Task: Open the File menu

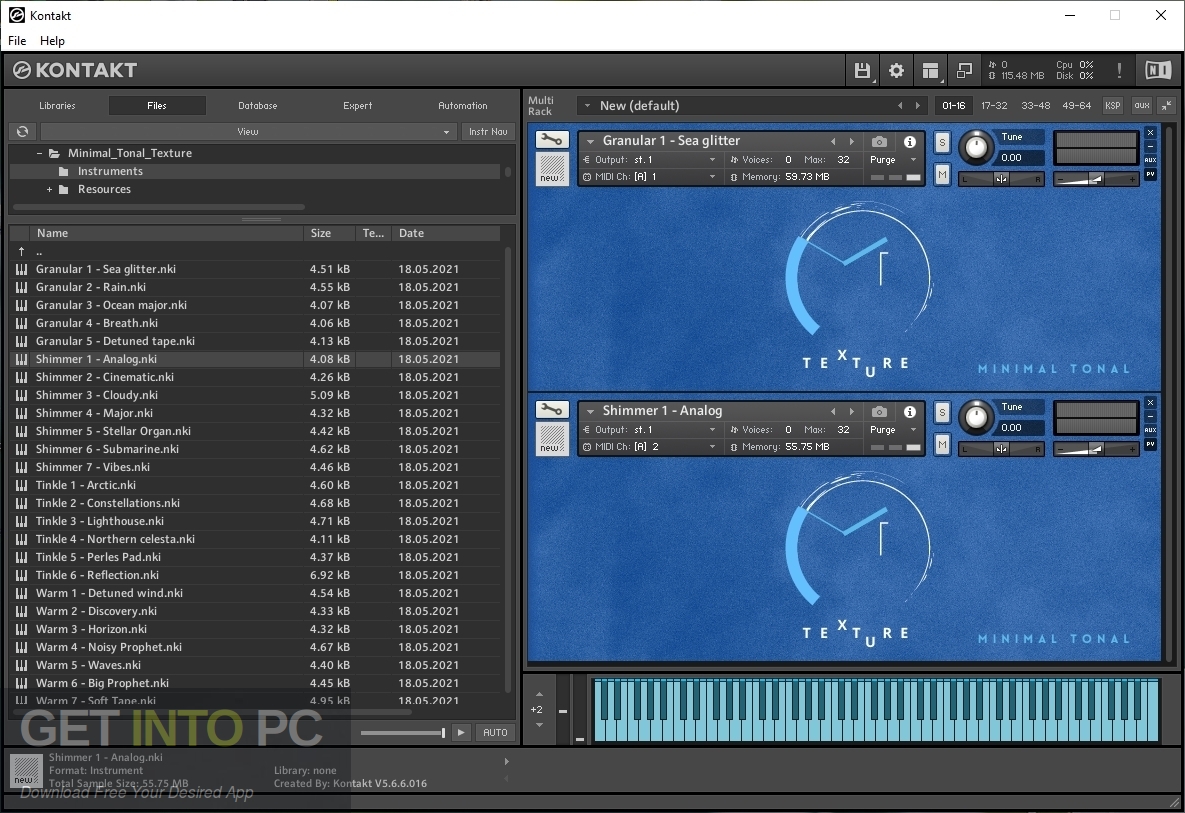Action: [17, 41]
